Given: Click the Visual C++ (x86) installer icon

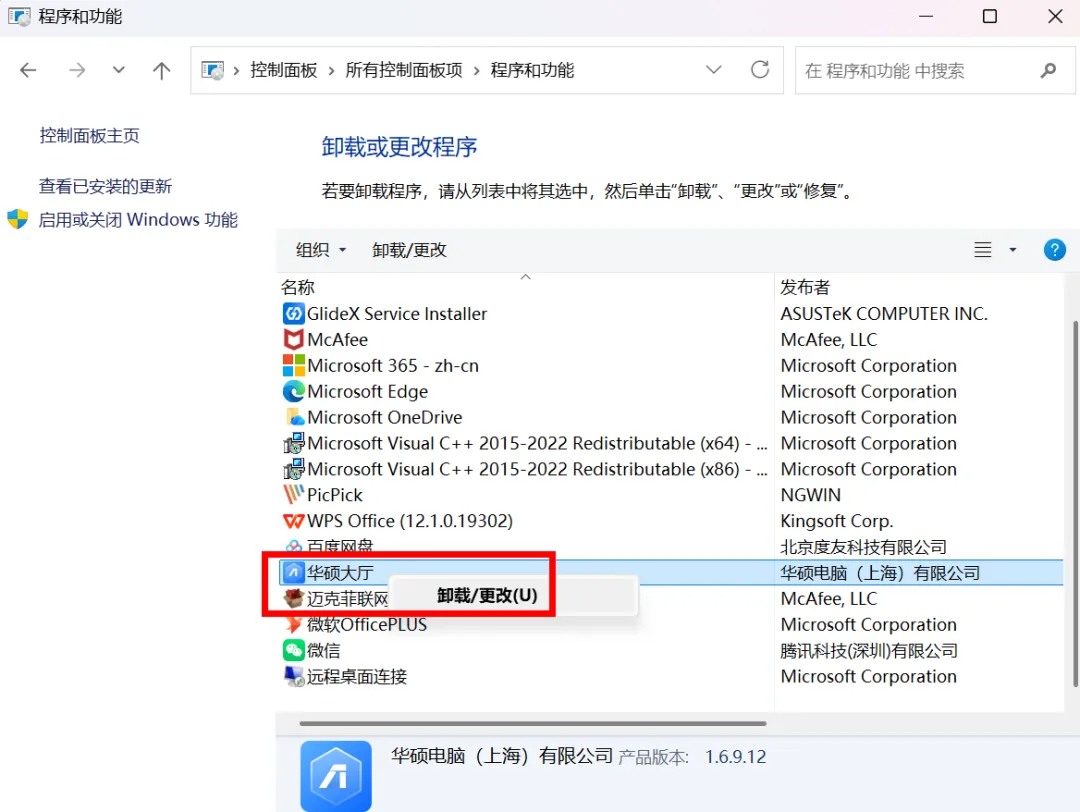Looking at the screenshot, I should pos(294,469).
